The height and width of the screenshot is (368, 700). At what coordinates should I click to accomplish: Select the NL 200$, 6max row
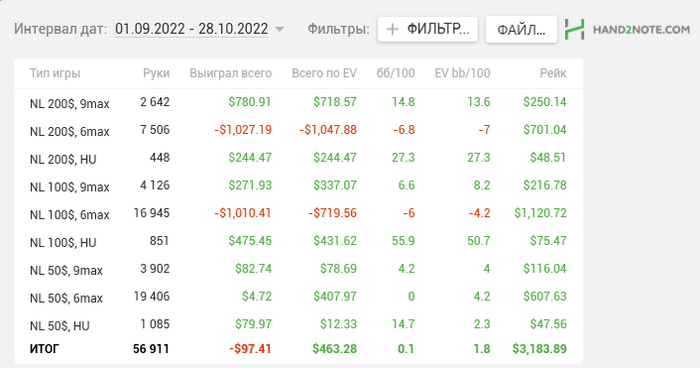[x=298, y=130]
